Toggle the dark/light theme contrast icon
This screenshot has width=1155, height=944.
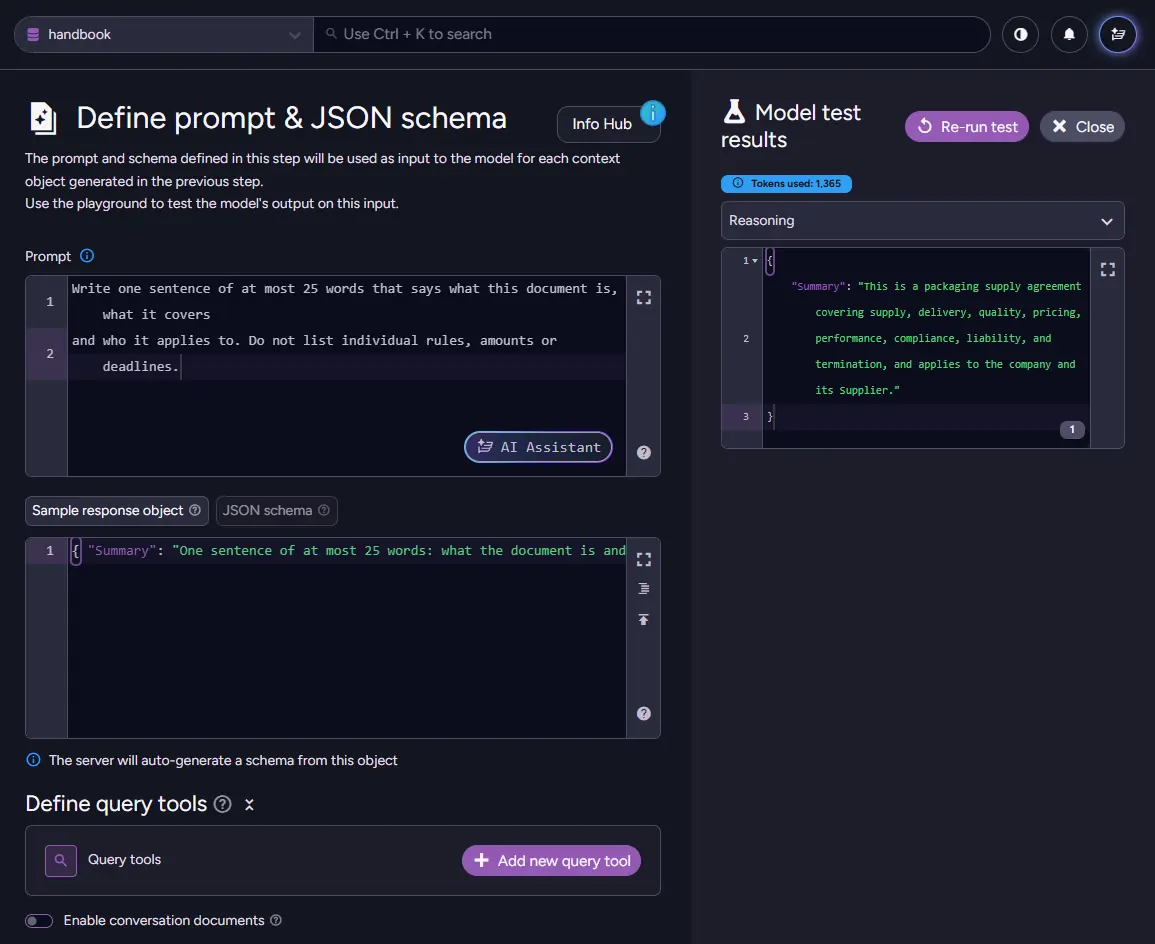click(1020, 35)
